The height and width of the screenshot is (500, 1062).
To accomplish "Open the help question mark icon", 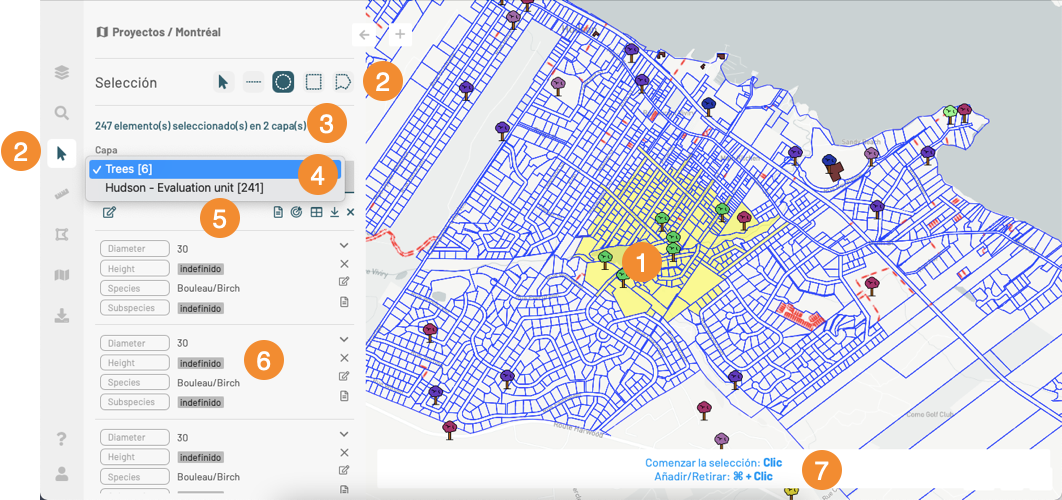I will coord(62,439).
